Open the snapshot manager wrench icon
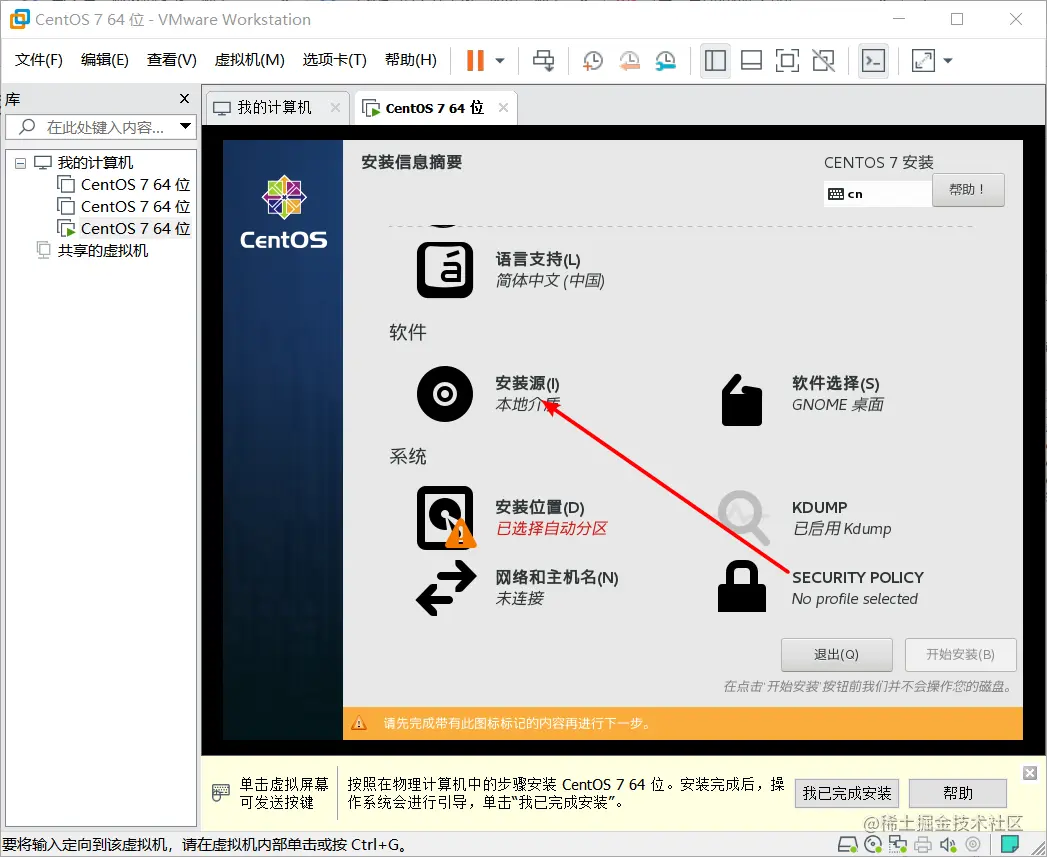Screen dimensions: 1047x857 click(x=665, y=61)
